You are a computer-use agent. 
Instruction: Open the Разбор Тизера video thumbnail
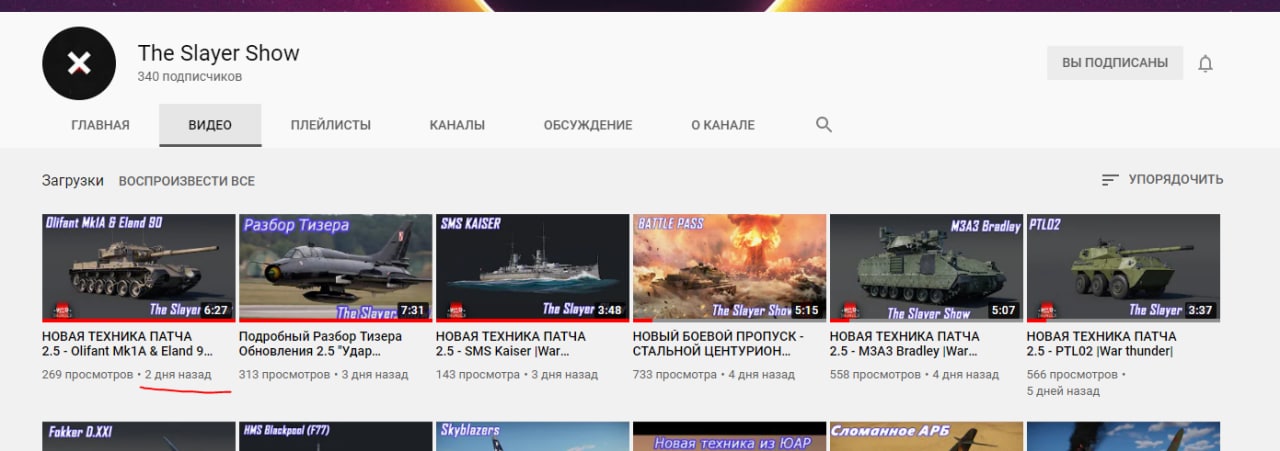(336, 268)
